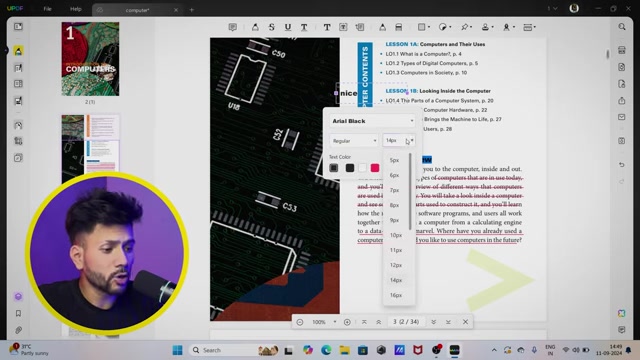Pick the black text color swatch
Screen dimensions: 640x360
point(350,168)
